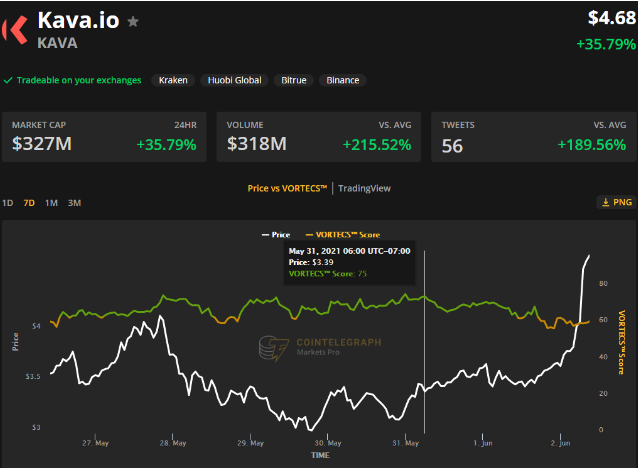Switch to TradingView chart tab
The image size is (638, 468).
point(364,188)
